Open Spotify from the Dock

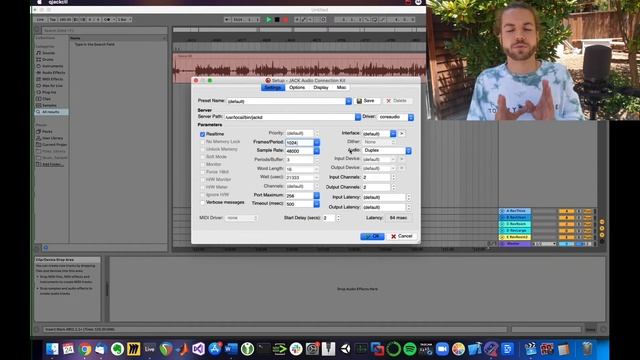click(x=410, y=349)
